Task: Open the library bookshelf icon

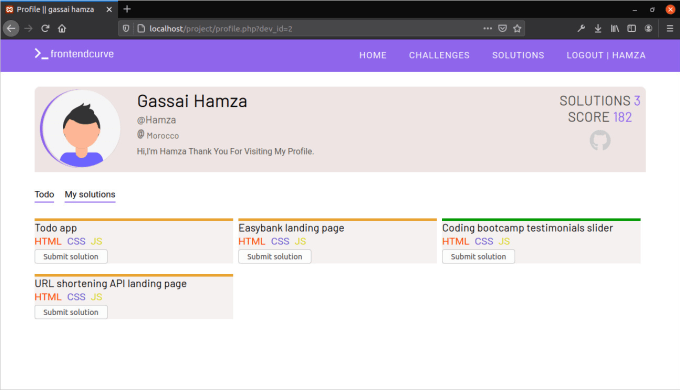Action: pyautogui.click(x=615, y=29)
